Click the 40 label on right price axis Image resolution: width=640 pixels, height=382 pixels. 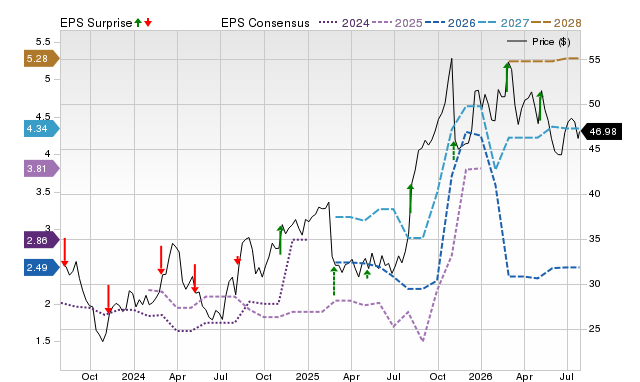point(594,194)
